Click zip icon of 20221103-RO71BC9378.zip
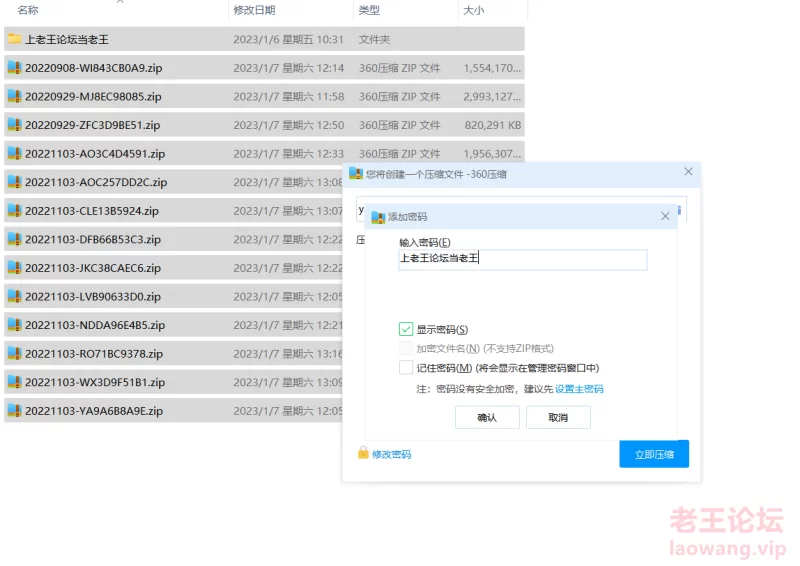This screenshot has height=566, width=800. [14, 354]
